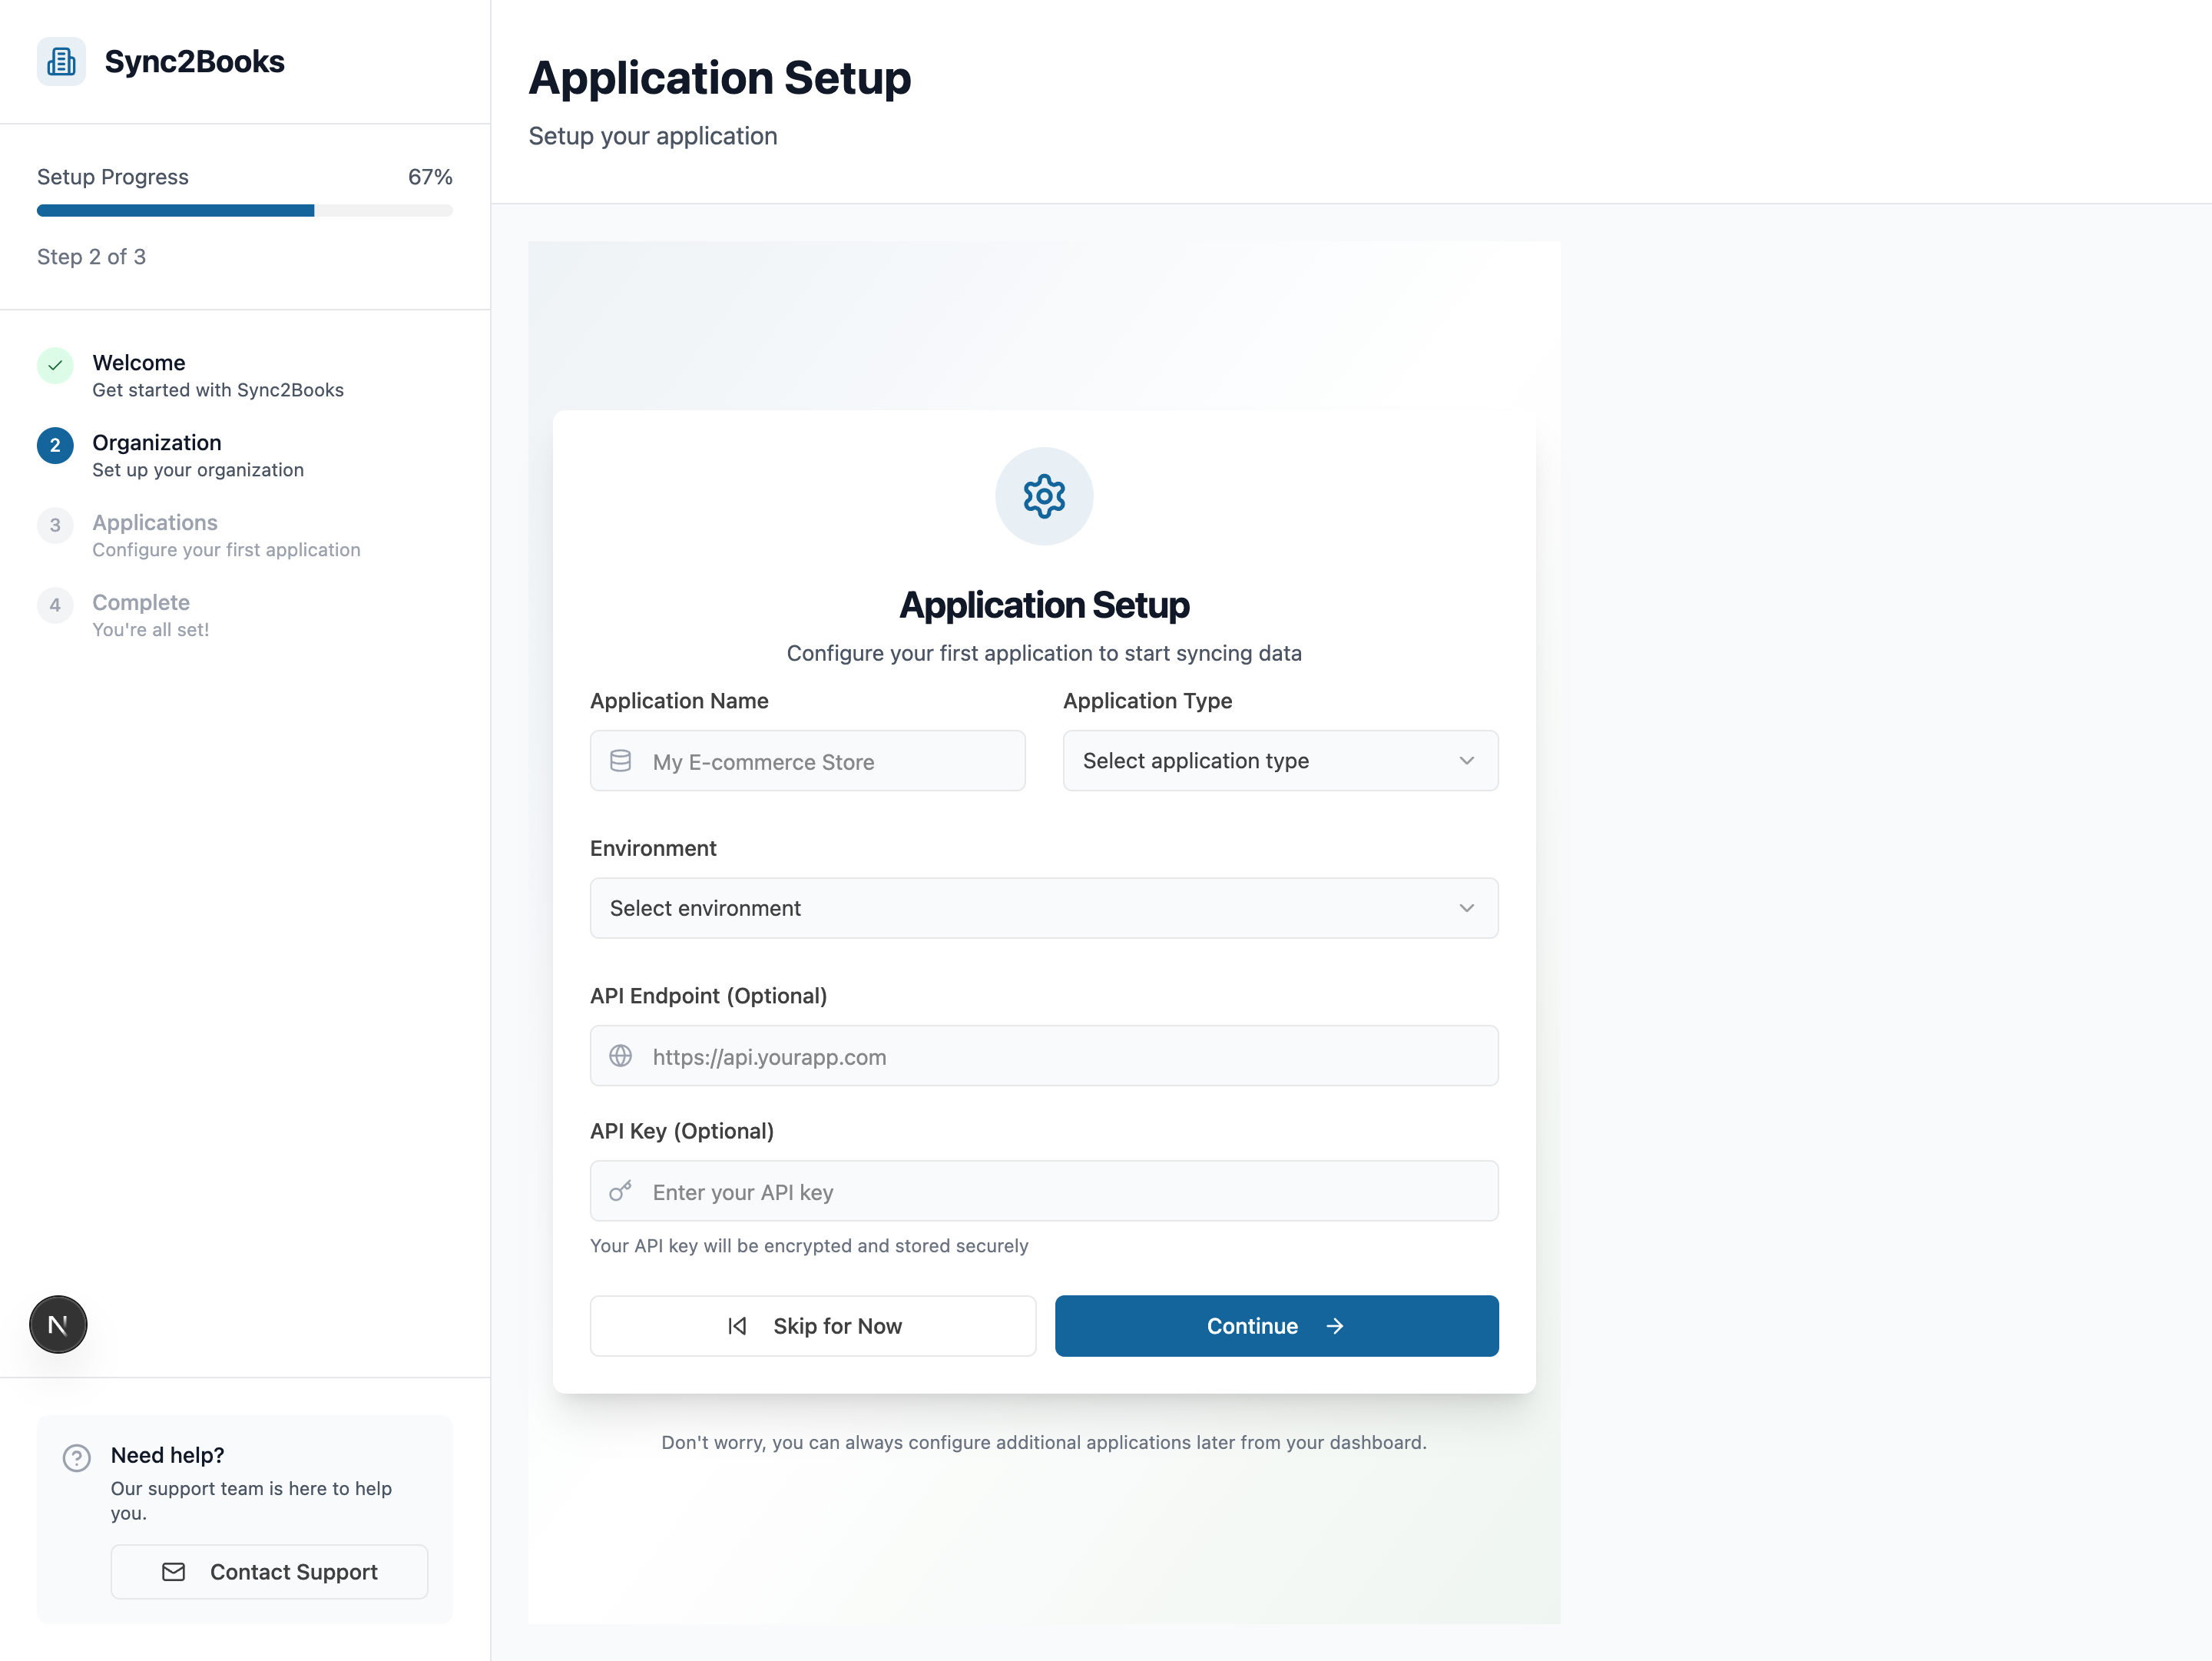Focus the Application Name input field
The image size is (2212, 1661).
coord(807,761)
